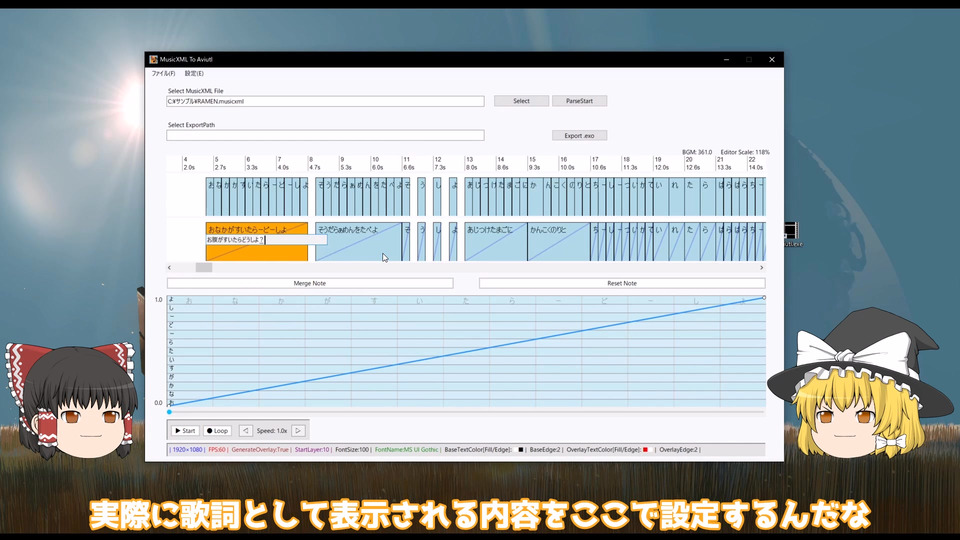Image resolution: width=960 pixels, height=540 pixels.
Task: Click the 1920×1080 status entry
Action: pyautogui.click(x=187, y=450)
